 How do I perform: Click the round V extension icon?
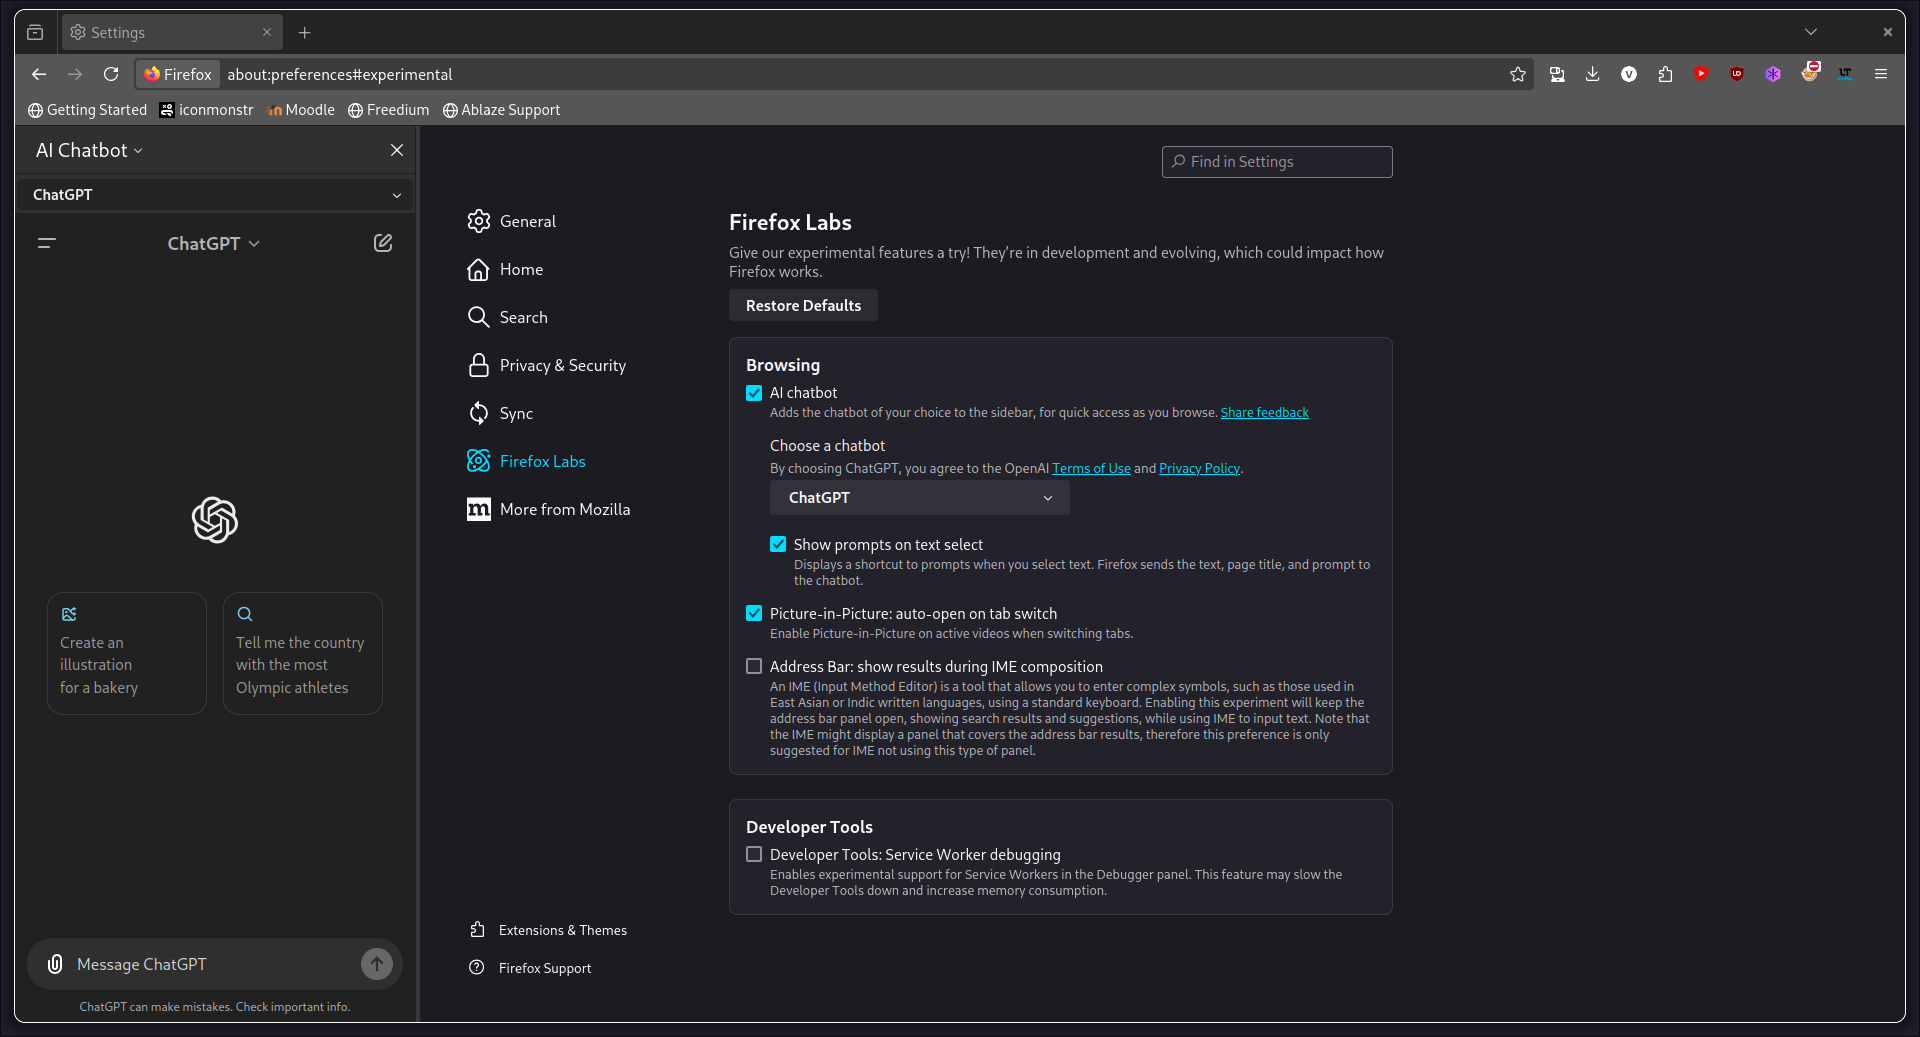click(1629, 74)
